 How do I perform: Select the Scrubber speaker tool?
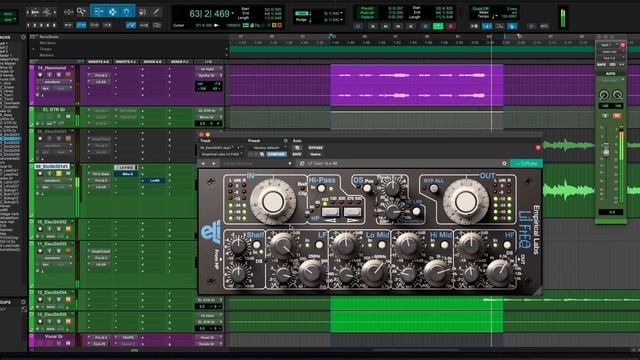click(x=142, y=12)
